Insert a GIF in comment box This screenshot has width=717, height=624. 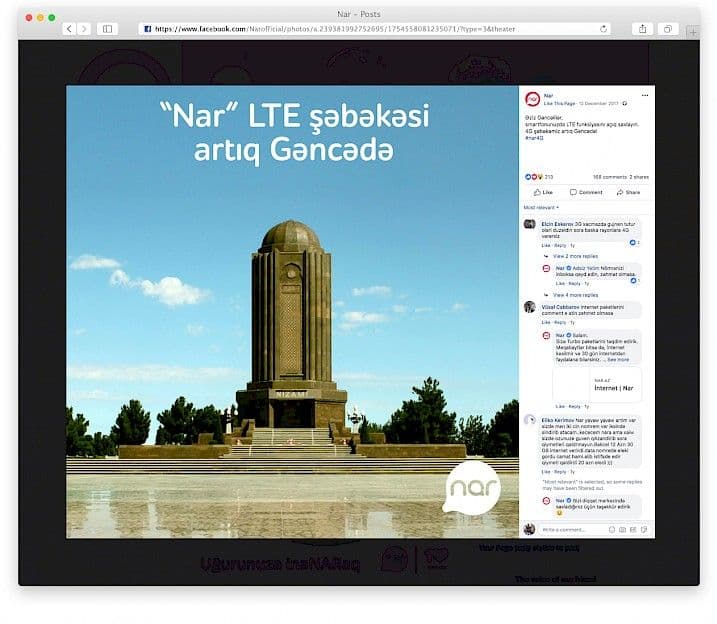point(633,530)
